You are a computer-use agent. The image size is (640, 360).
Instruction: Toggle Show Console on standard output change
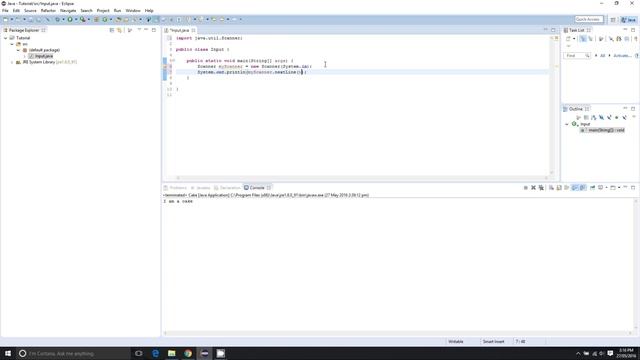click(575, 188)
